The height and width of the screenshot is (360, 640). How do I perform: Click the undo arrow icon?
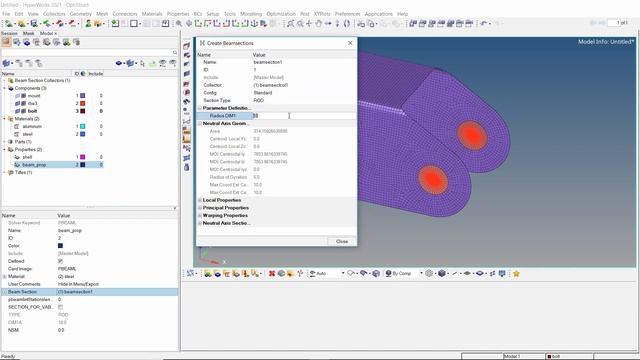[x=484, y=24]
